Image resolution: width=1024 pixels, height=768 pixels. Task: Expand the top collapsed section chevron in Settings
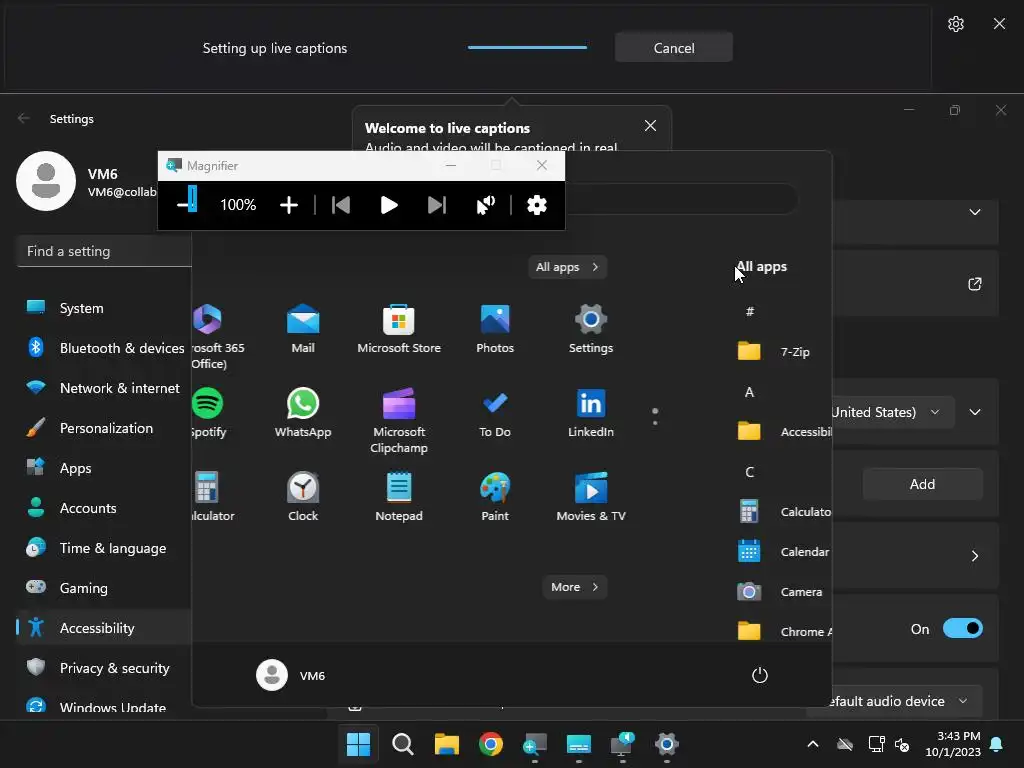pyautogui.click(x=974, y=212)
